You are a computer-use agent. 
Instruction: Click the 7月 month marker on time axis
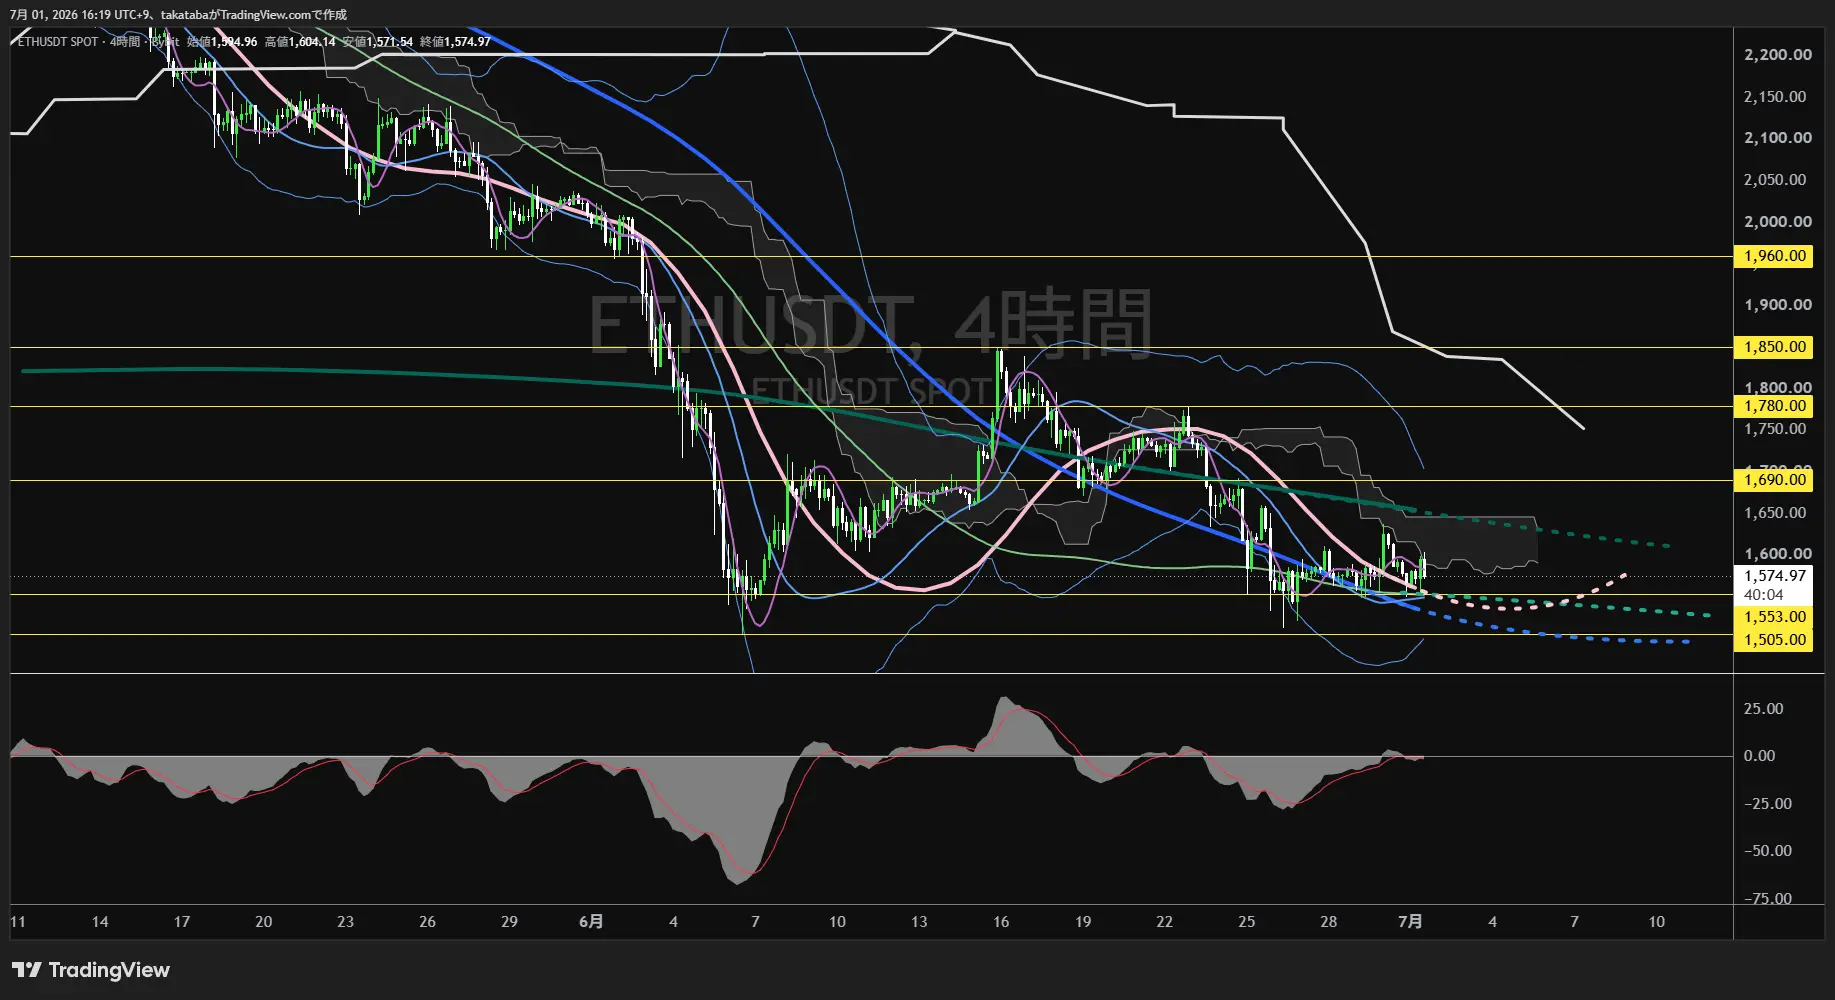pyautogui.click(x=1410, y=922)
